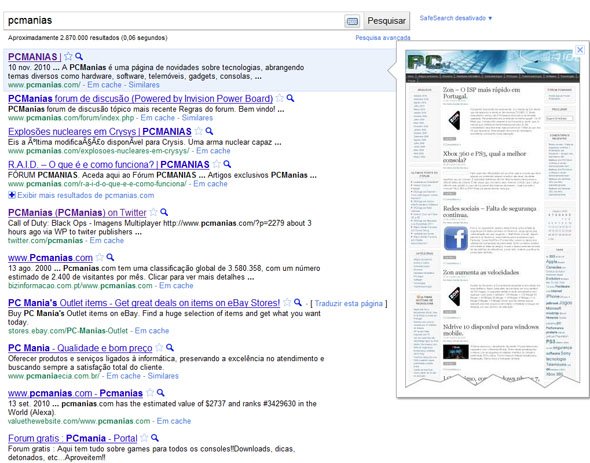Close the page preview popup
This screenshot has height=463, width=590.
point(580,50)
